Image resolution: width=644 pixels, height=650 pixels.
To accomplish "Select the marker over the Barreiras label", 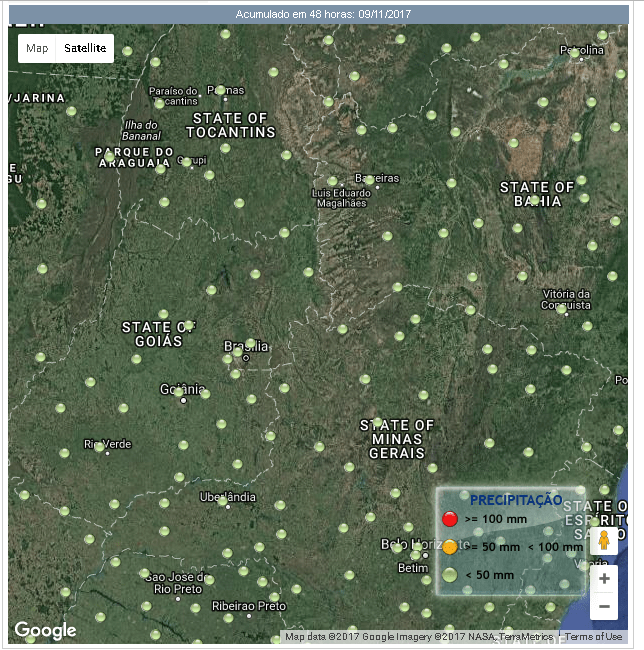I will tap(368, 180).
